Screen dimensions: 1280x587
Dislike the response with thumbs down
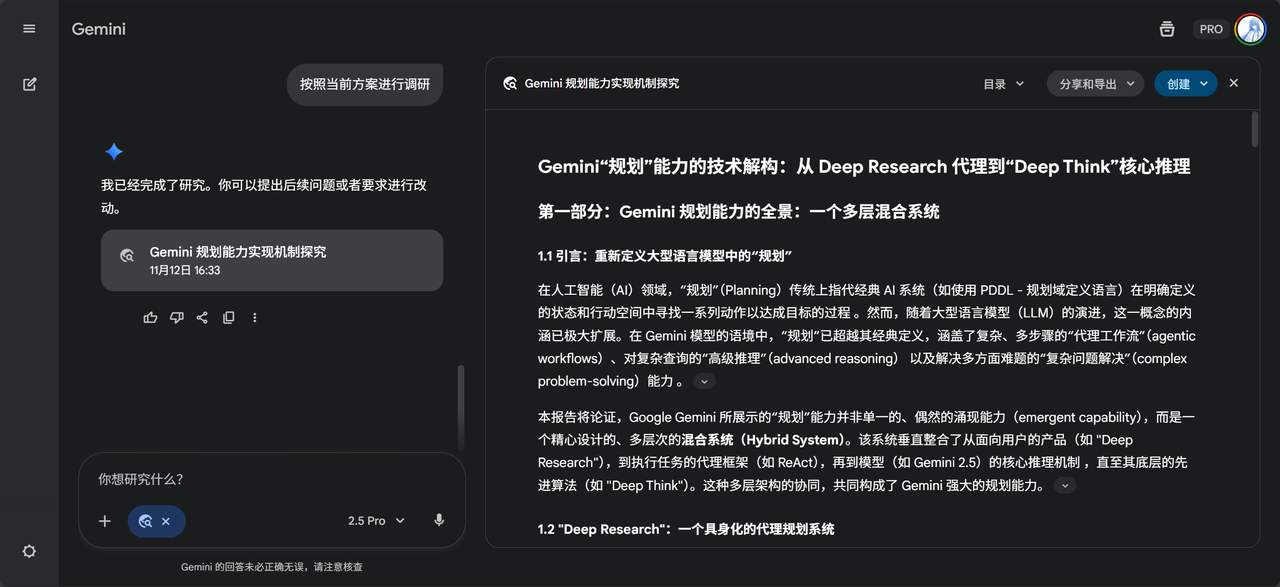tap(176, 317)
